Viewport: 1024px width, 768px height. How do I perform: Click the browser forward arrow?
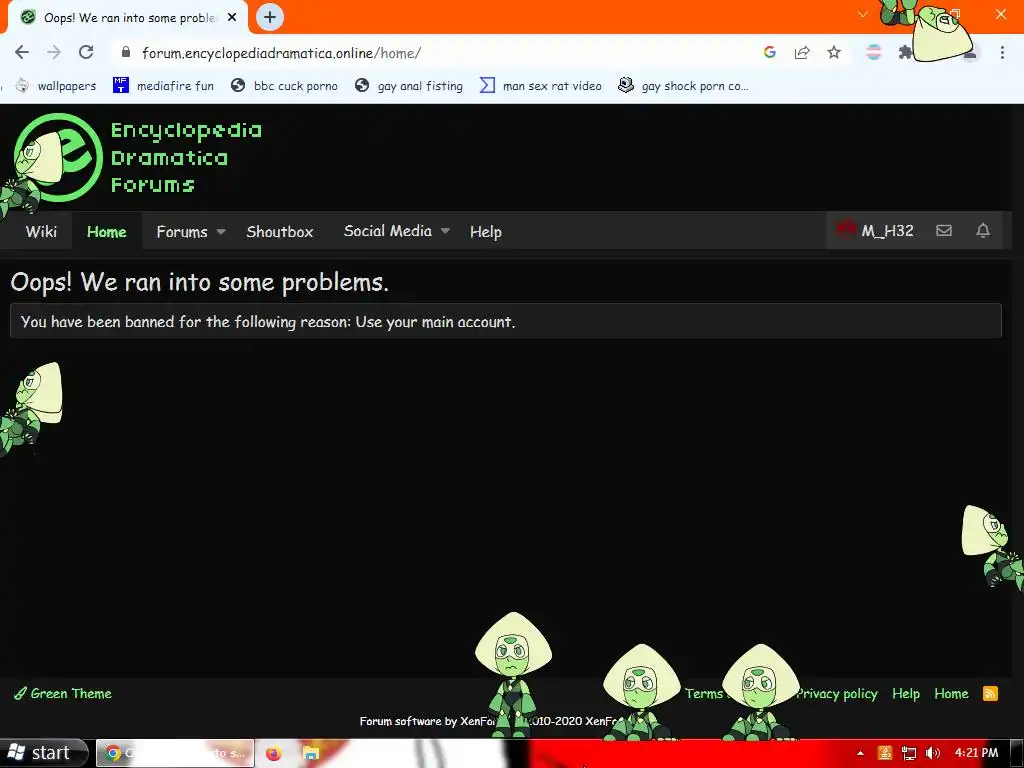pyautogui.click(x=54, y=52)
